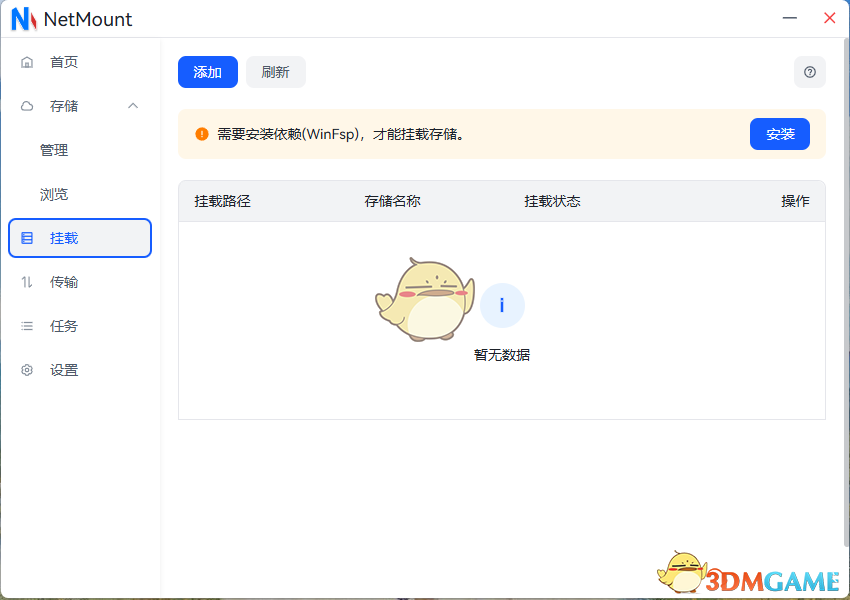
Task: Click the NetMount logo icon
Action: (22, 18)
